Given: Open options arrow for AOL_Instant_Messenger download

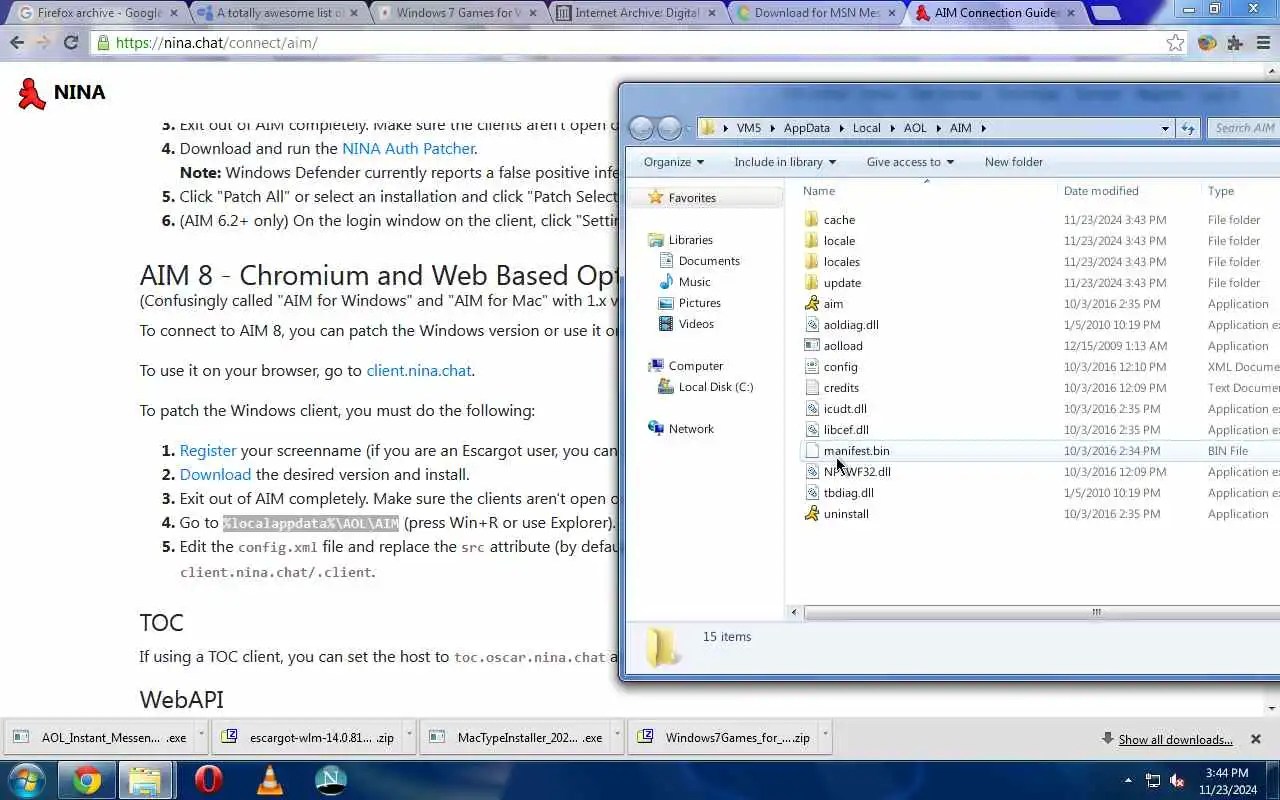Looking at the screenshot, I should (201, 737).
